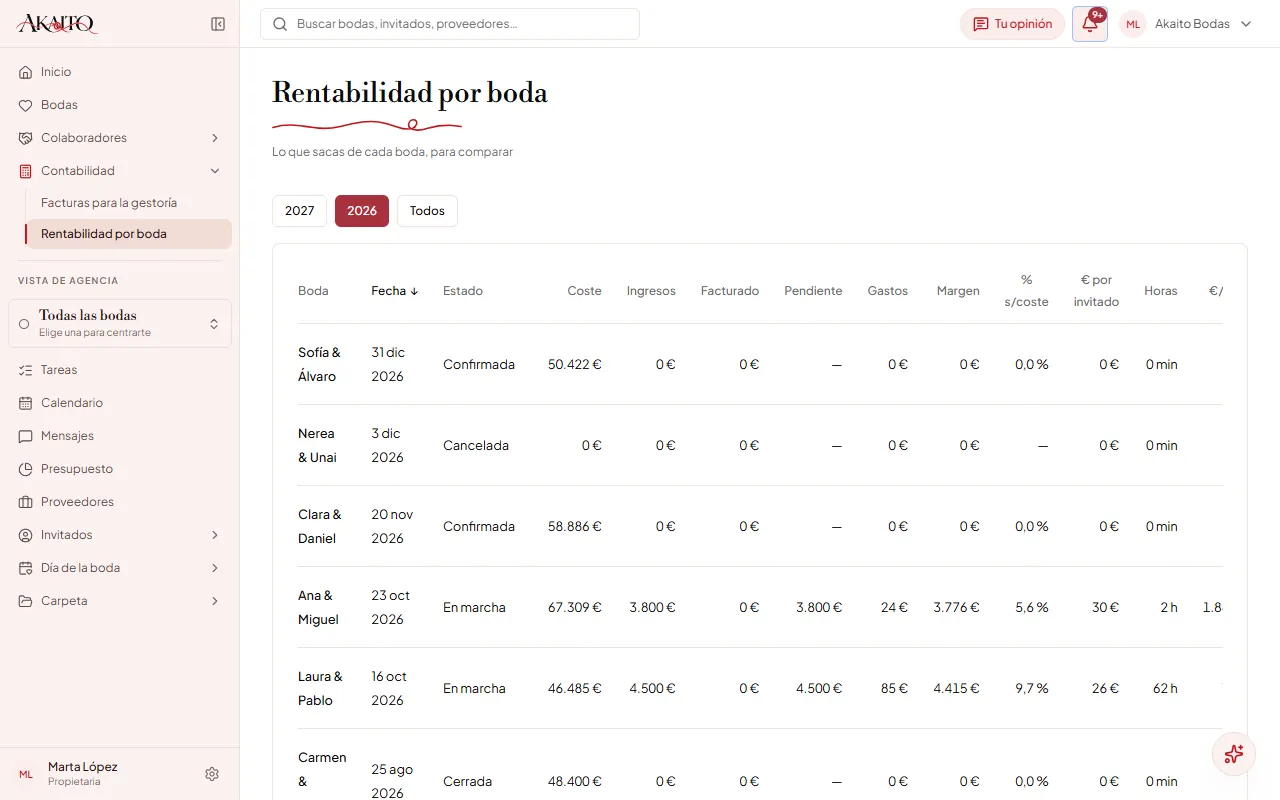The image size is (1280, 800).
Task: Click the 62 h hours value
Action: pos(1165,689)
